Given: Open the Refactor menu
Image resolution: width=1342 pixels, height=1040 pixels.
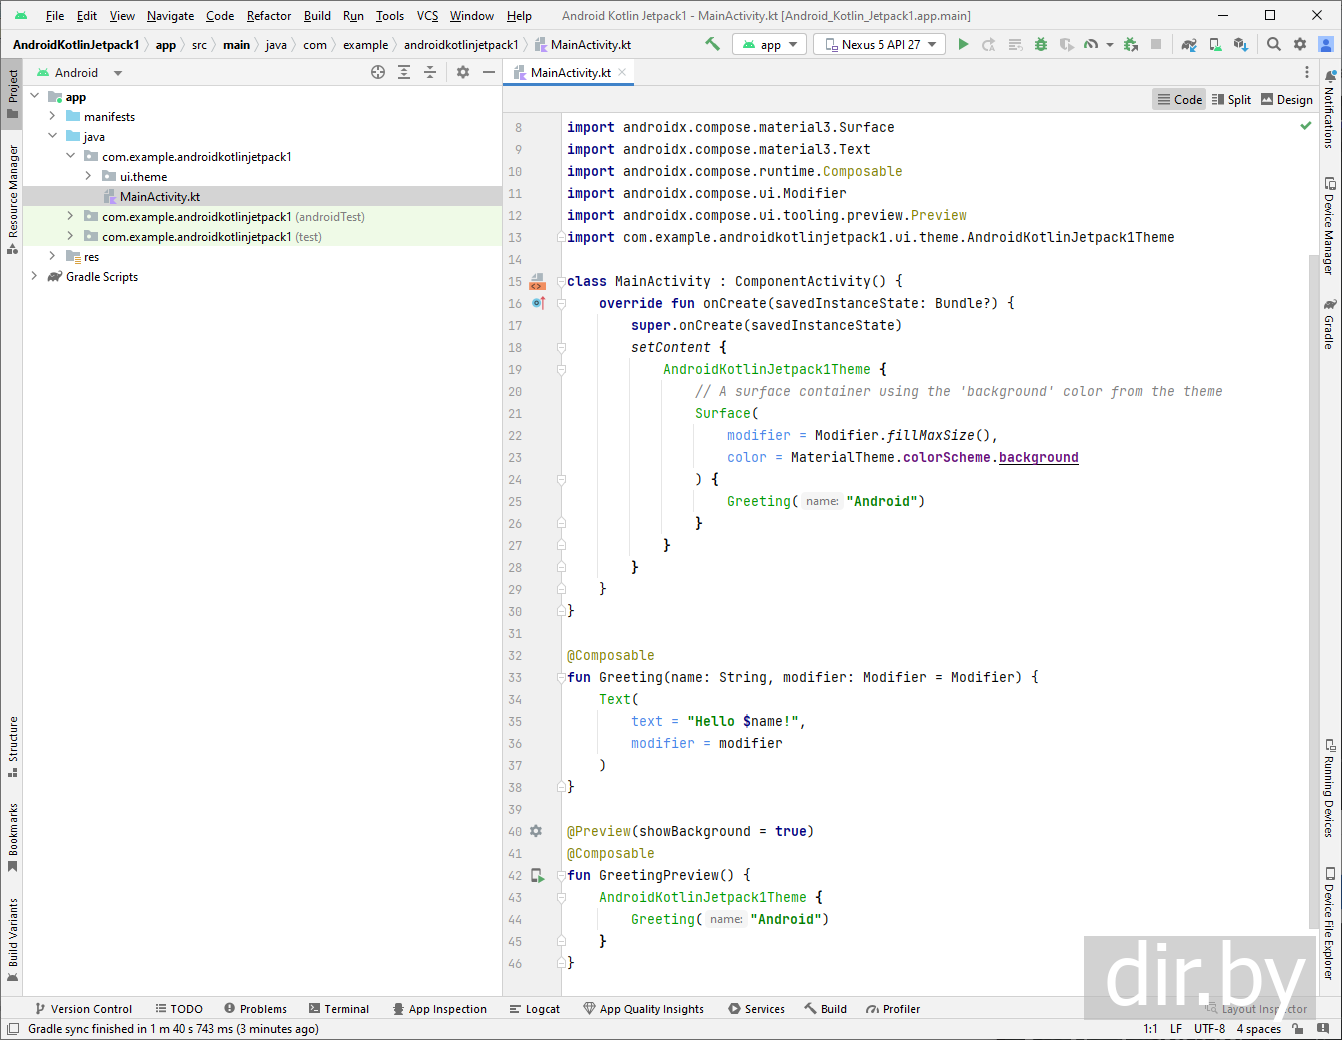Looking at the screenshot, I should click(x=269, y=16).
